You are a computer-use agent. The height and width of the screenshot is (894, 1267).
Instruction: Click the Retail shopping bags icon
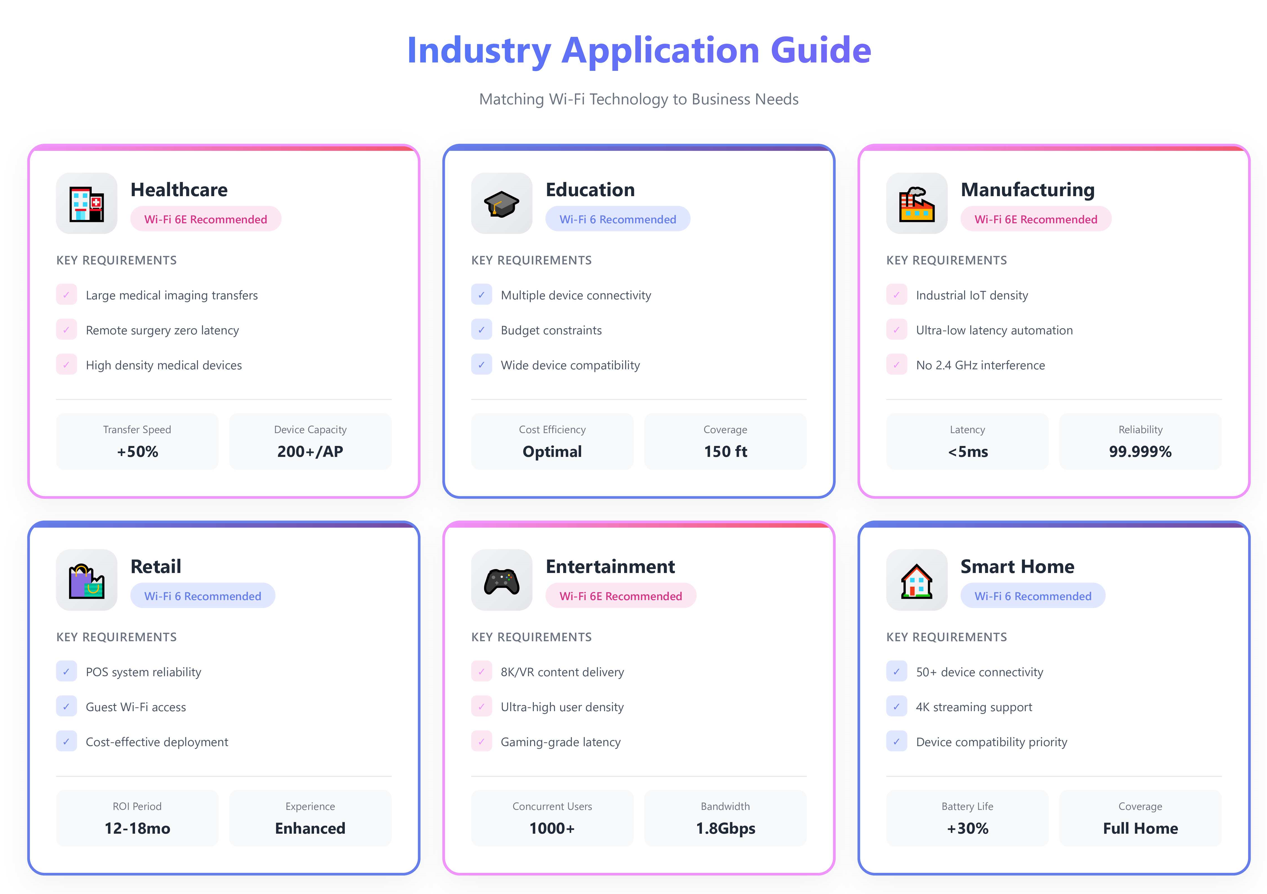pyautogui.click(x=86, y=580)
